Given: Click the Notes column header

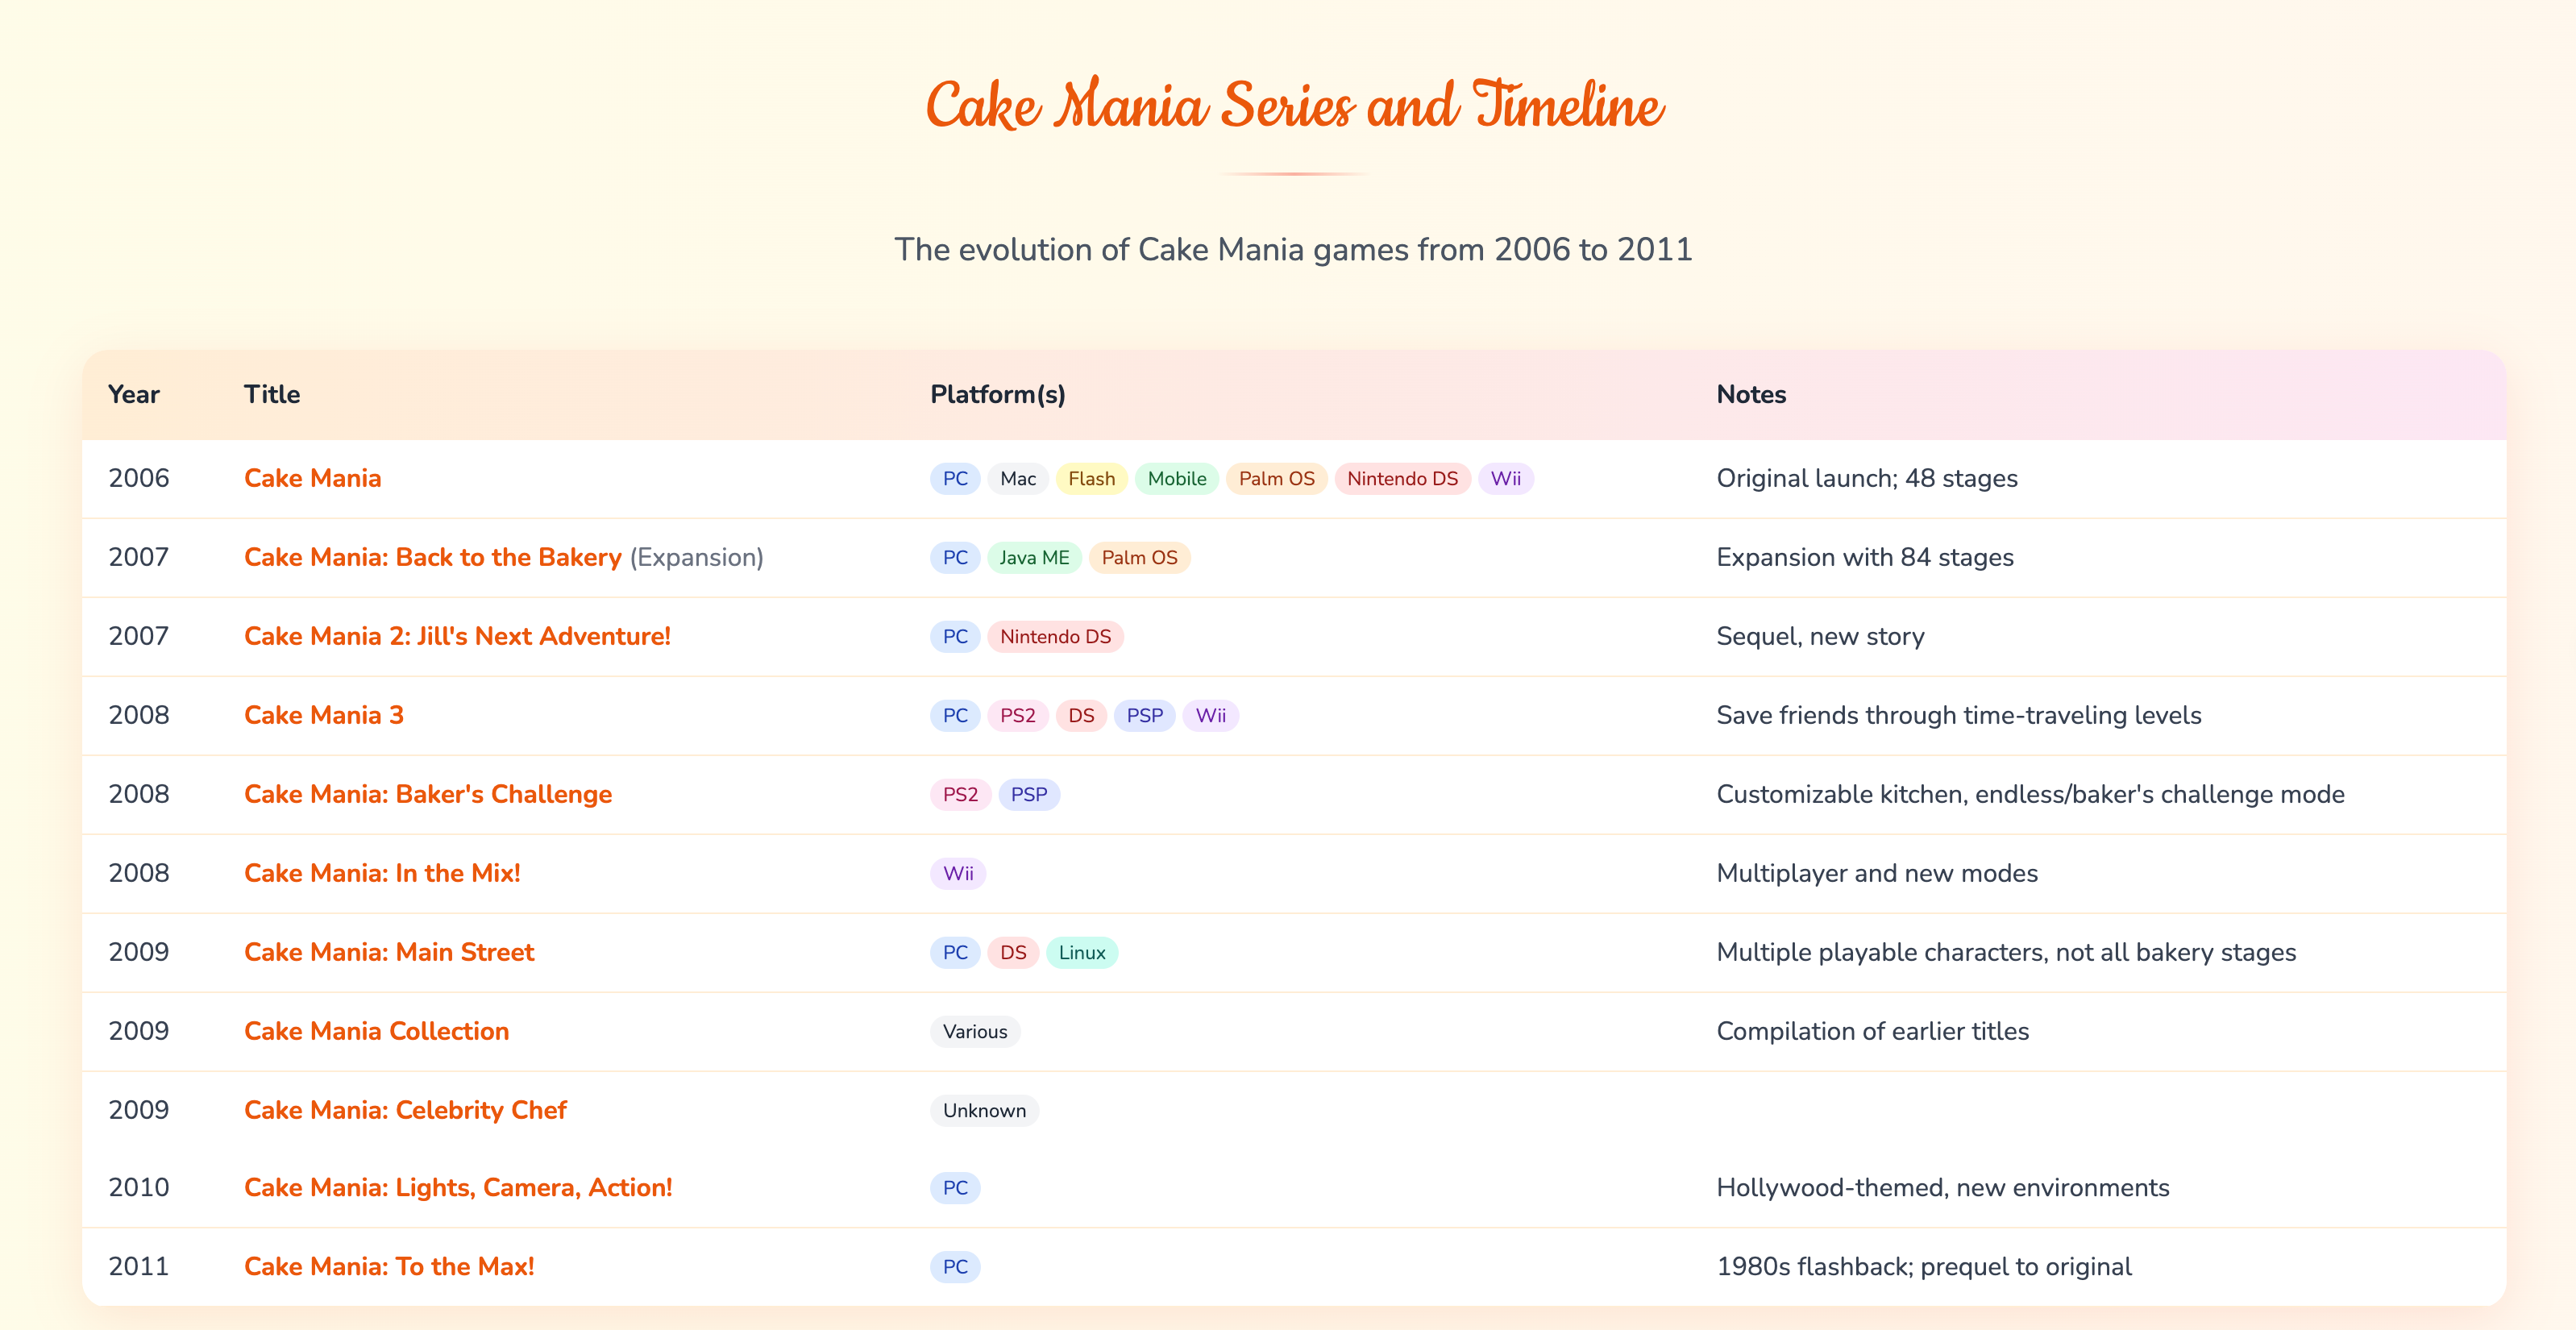Looking at the screenshot, I should pyautogui.click(x=1751, y=394).
